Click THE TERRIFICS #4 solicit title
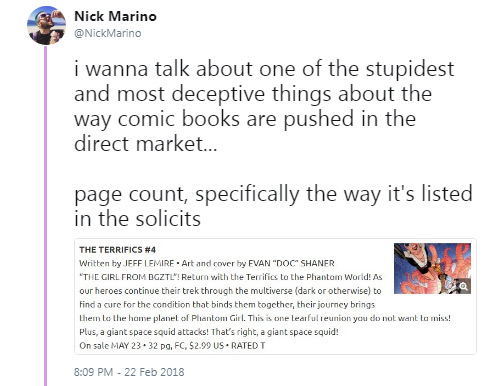Screen dimensions: 500x386 click(117, 250)
